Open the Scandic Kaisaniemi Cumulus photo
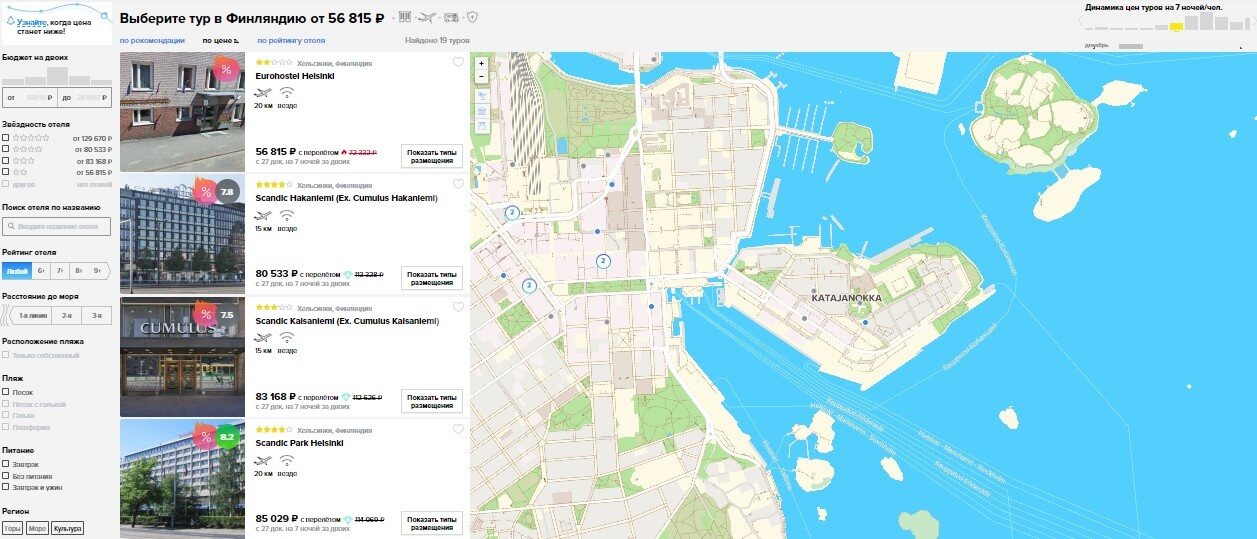1257x539 pixels. tap(182, 357)
